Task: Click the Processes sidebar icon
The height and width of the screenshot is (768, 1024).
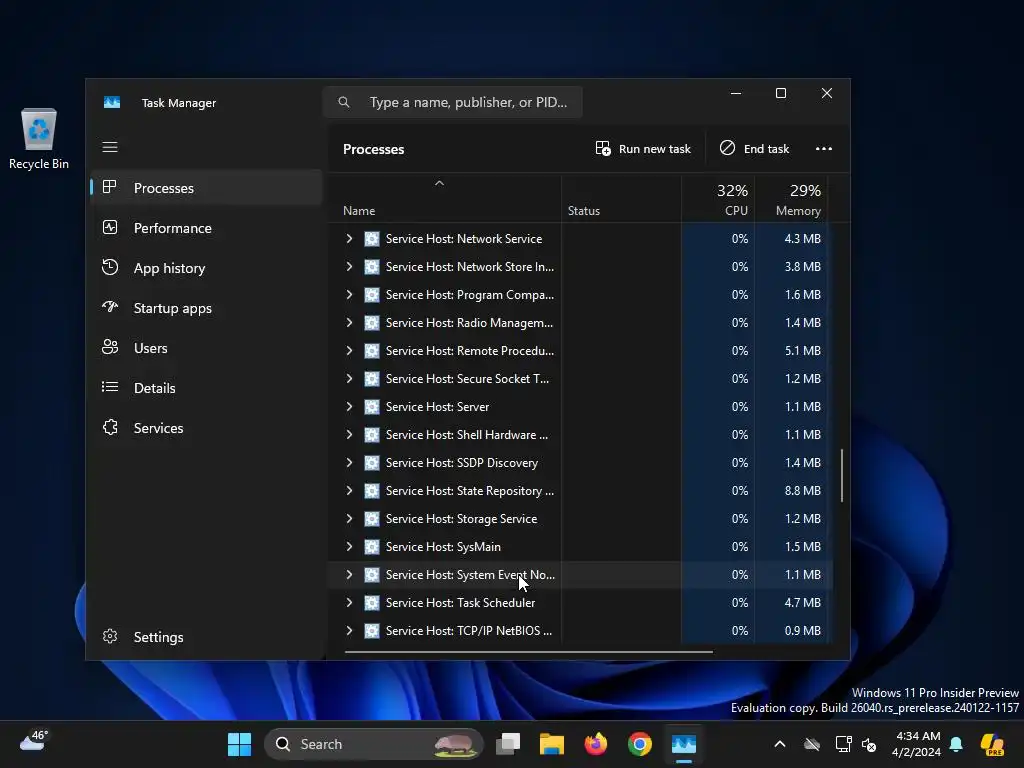Action: (110, 187)
